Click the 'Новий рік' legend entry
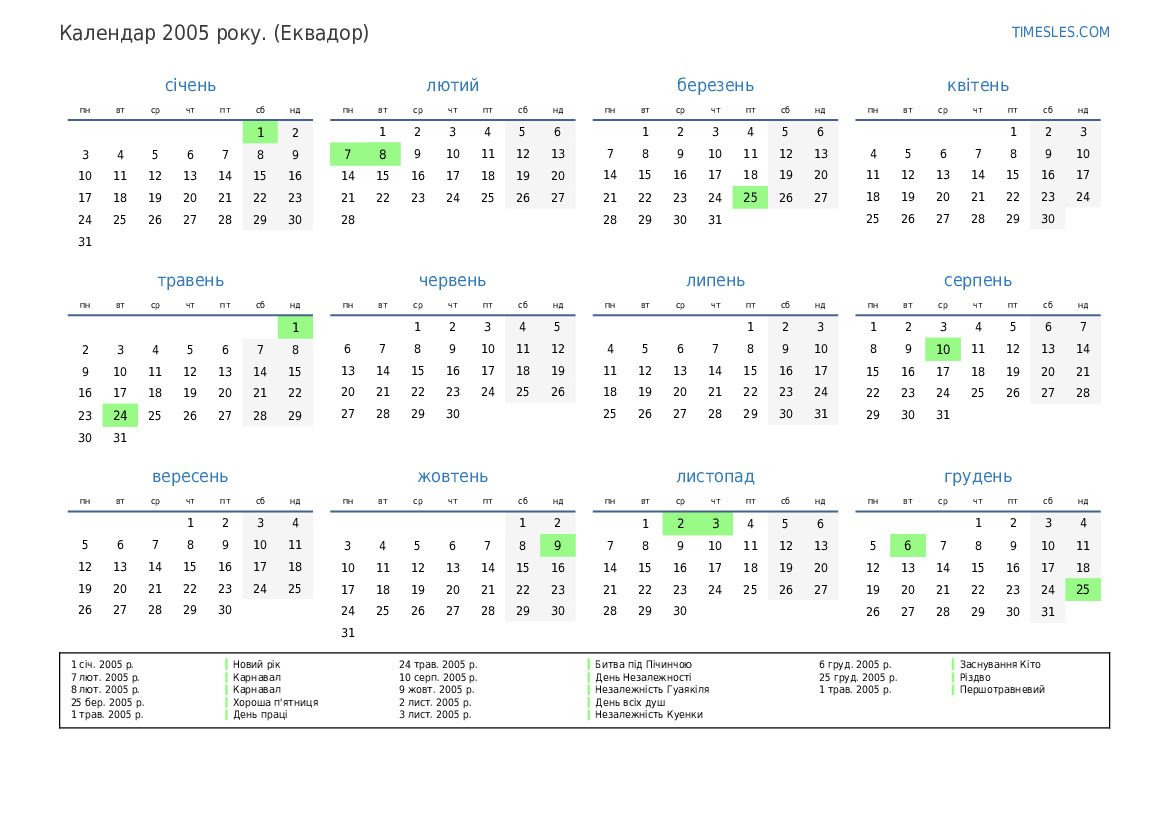The height and width of the screenshot is (827, 1169). [258, 664]
